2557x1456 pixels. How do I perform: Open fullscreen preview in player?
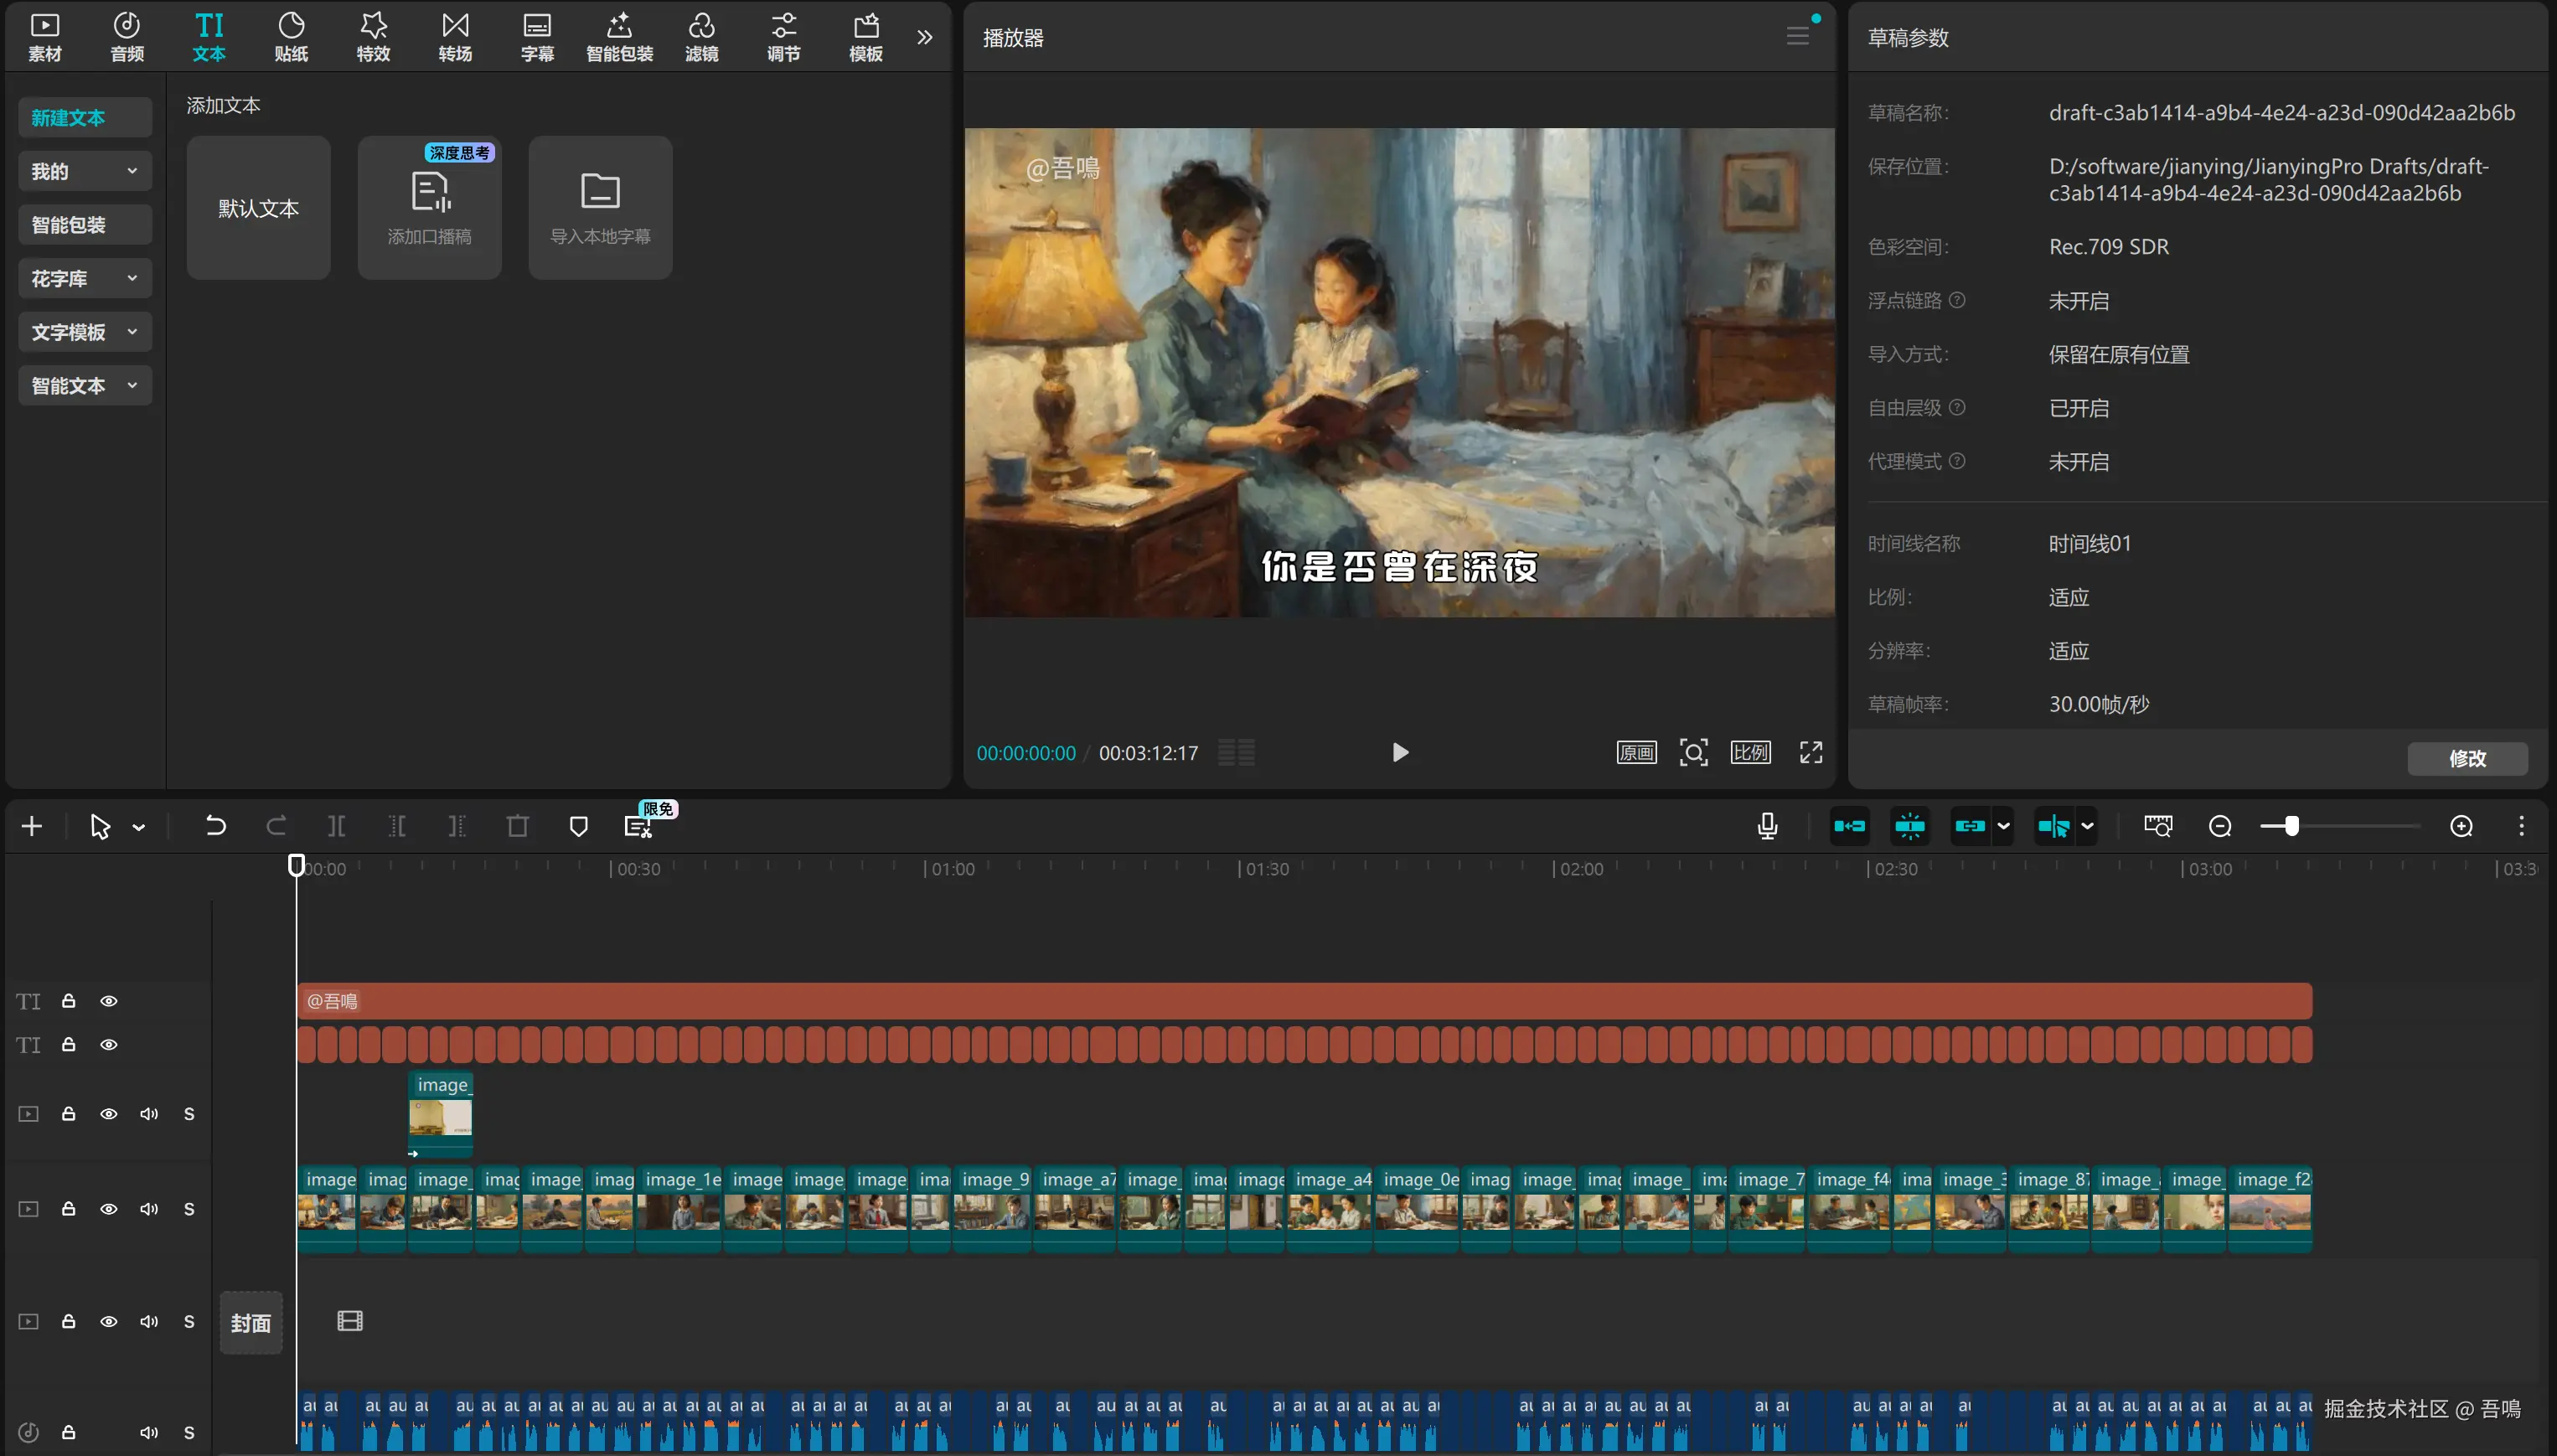tap(1811, 752)
